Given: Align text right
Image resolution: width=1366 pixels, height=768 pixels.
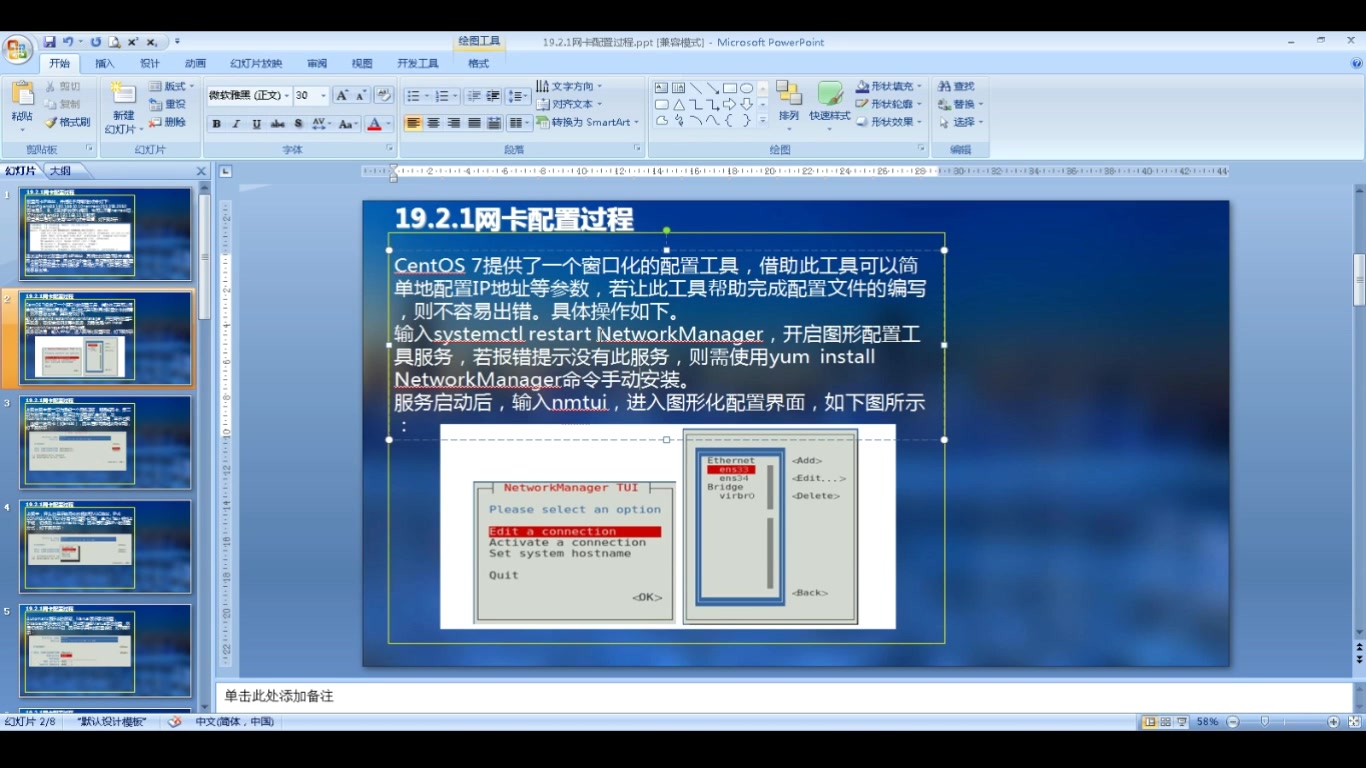Looking at the screenshot, I should [x=453, y=123].
